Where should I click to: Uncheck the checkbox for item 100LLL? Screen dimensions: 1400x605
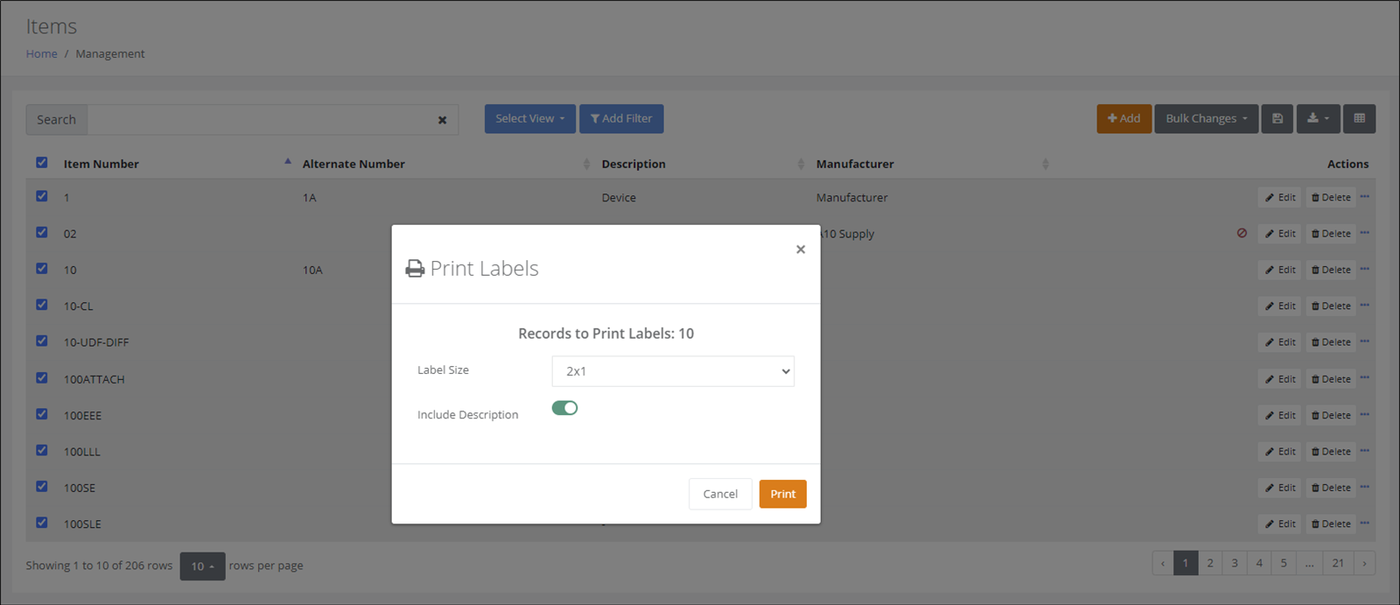41,450
